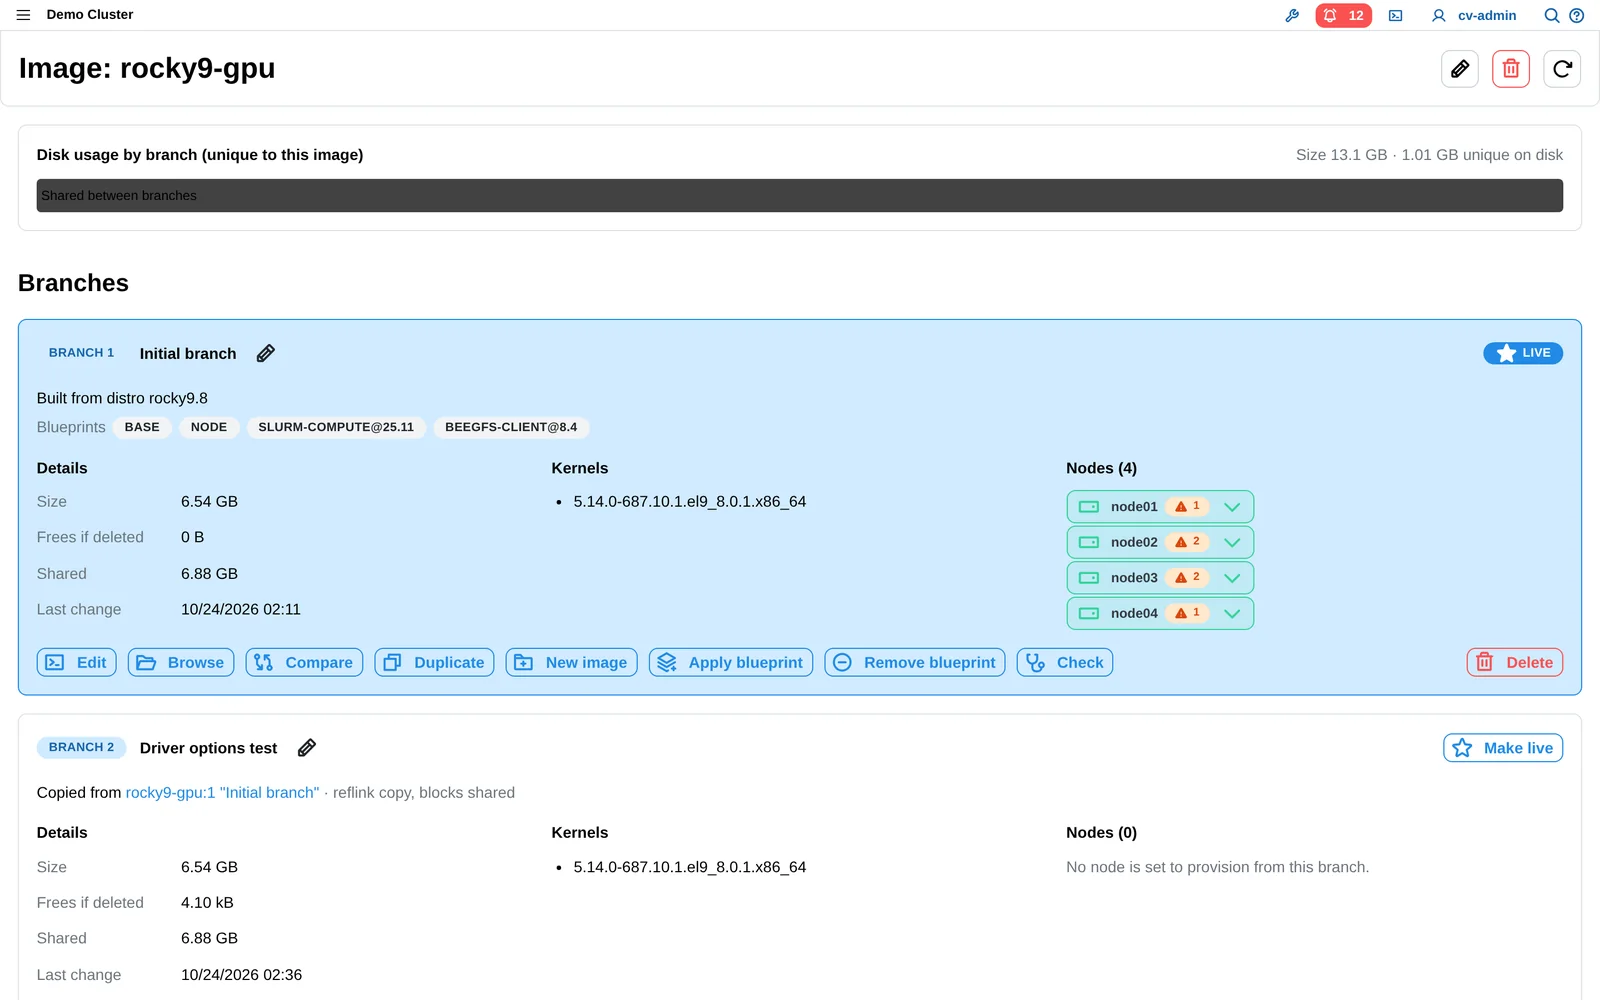This screenshot has height=1000, width=1600.
Task: Click the LIVE star badge
Action: [x=1523, y=353]
